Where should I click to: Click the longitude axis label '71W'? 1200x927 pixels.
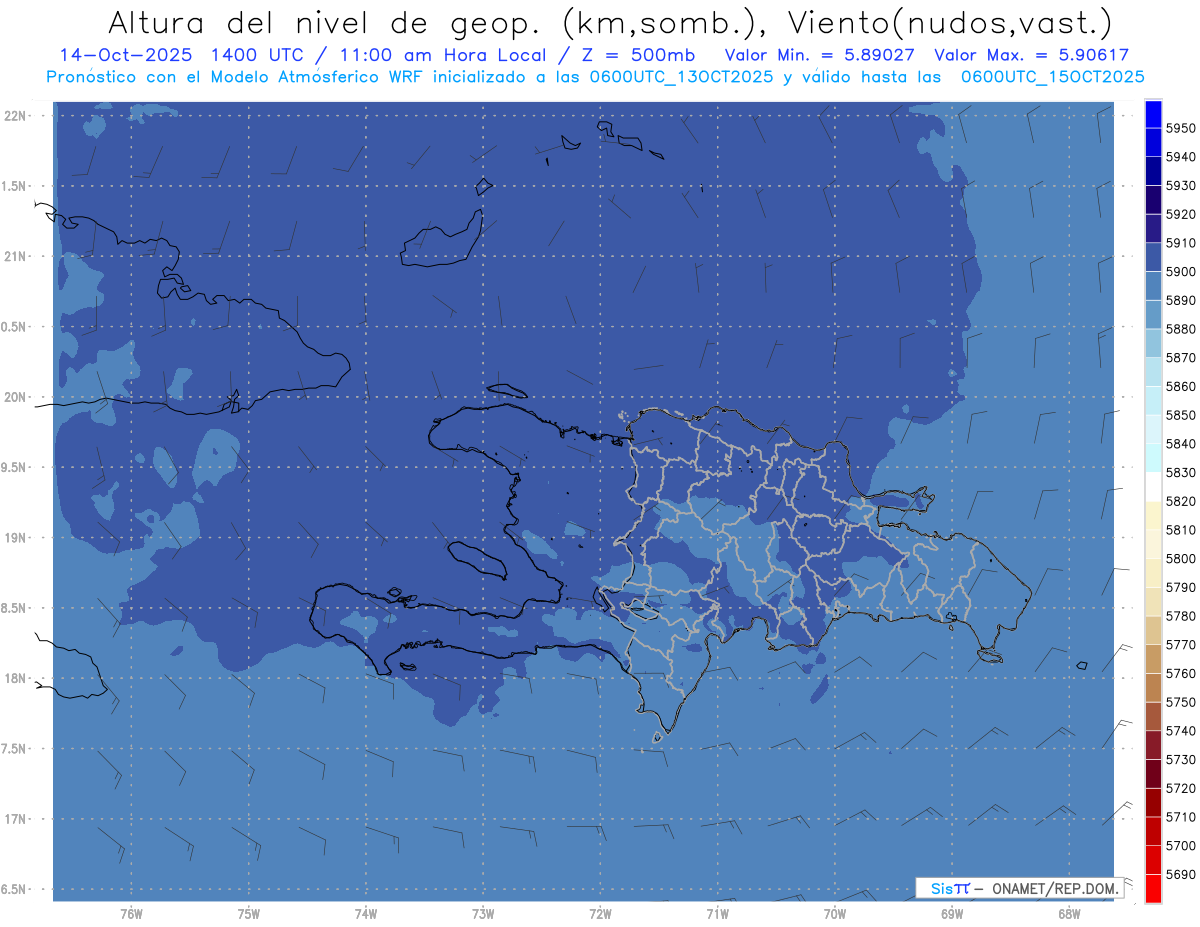point(717,914)
